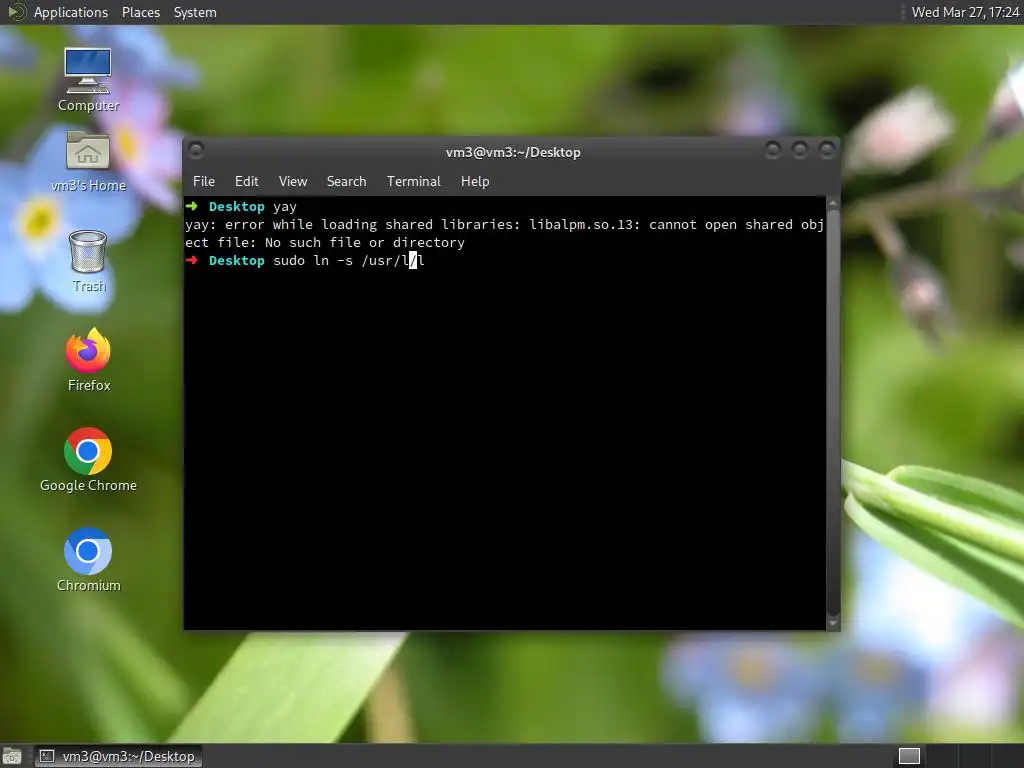The height and width of the screenshot is (768, 1024).
Task: Maximize the terminal window
Action: [800, 151]
